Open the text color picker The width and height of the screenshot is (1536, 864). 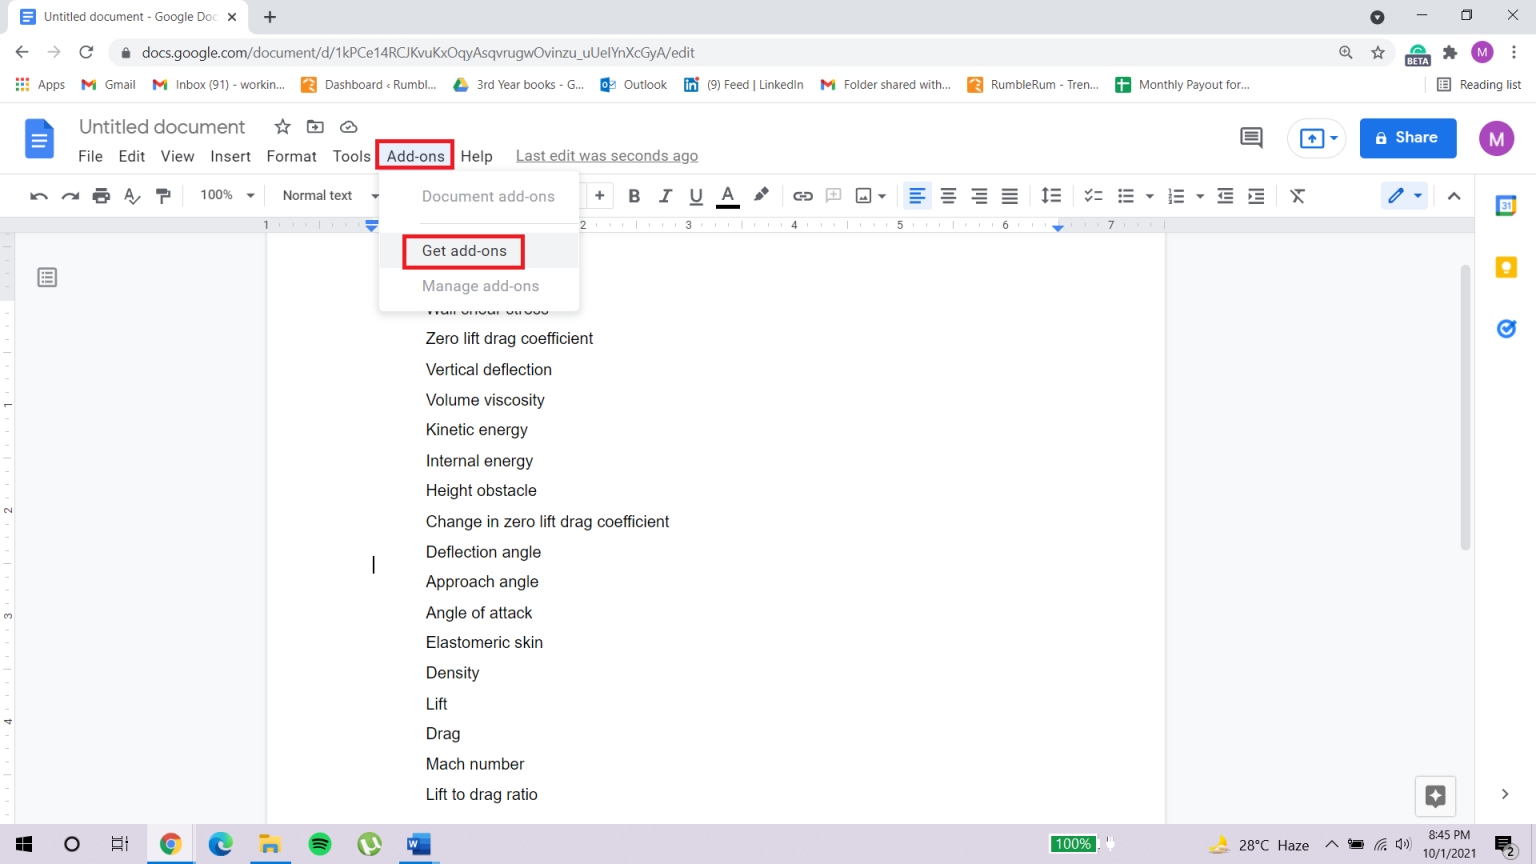click(728, 196)
